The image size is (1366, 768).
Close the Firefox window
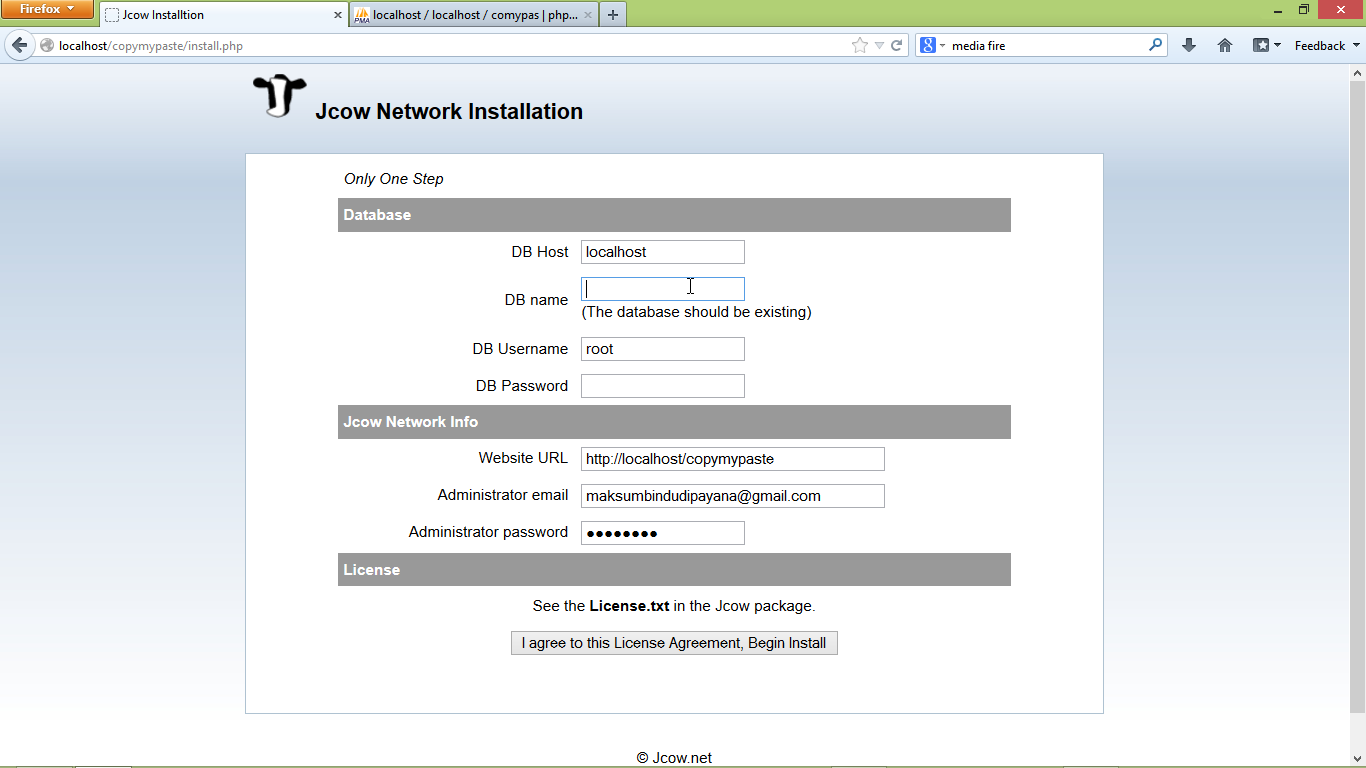coord(1340,9)
